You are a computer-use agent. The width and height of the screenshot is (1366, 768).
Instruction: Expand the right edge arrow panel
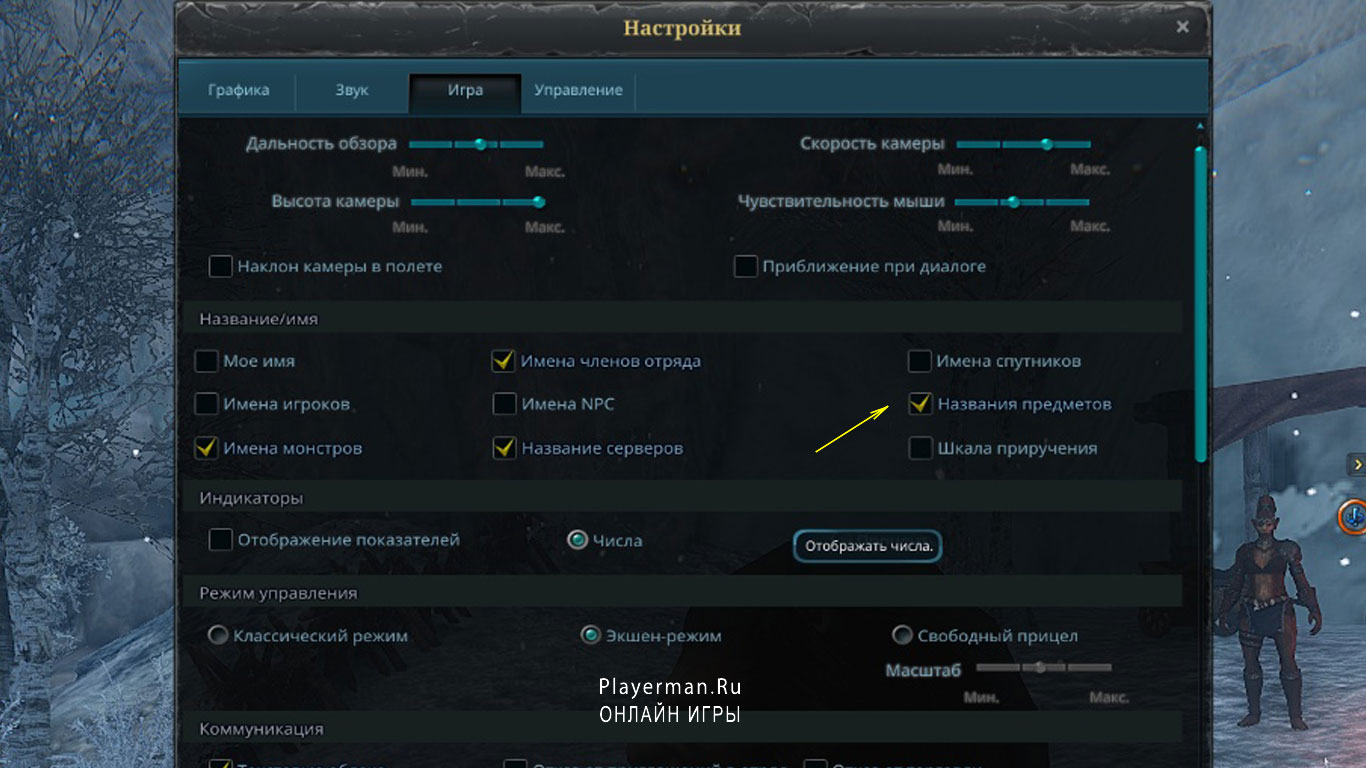(x=1357, y=464)
